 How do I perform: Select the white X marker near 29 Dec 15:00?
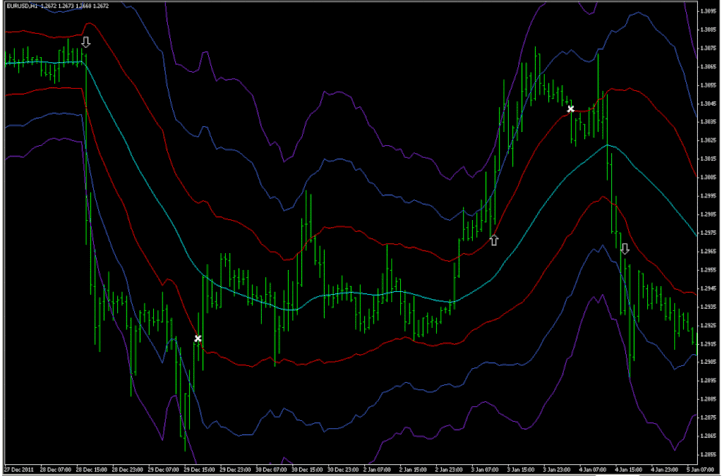click(198, 338)
